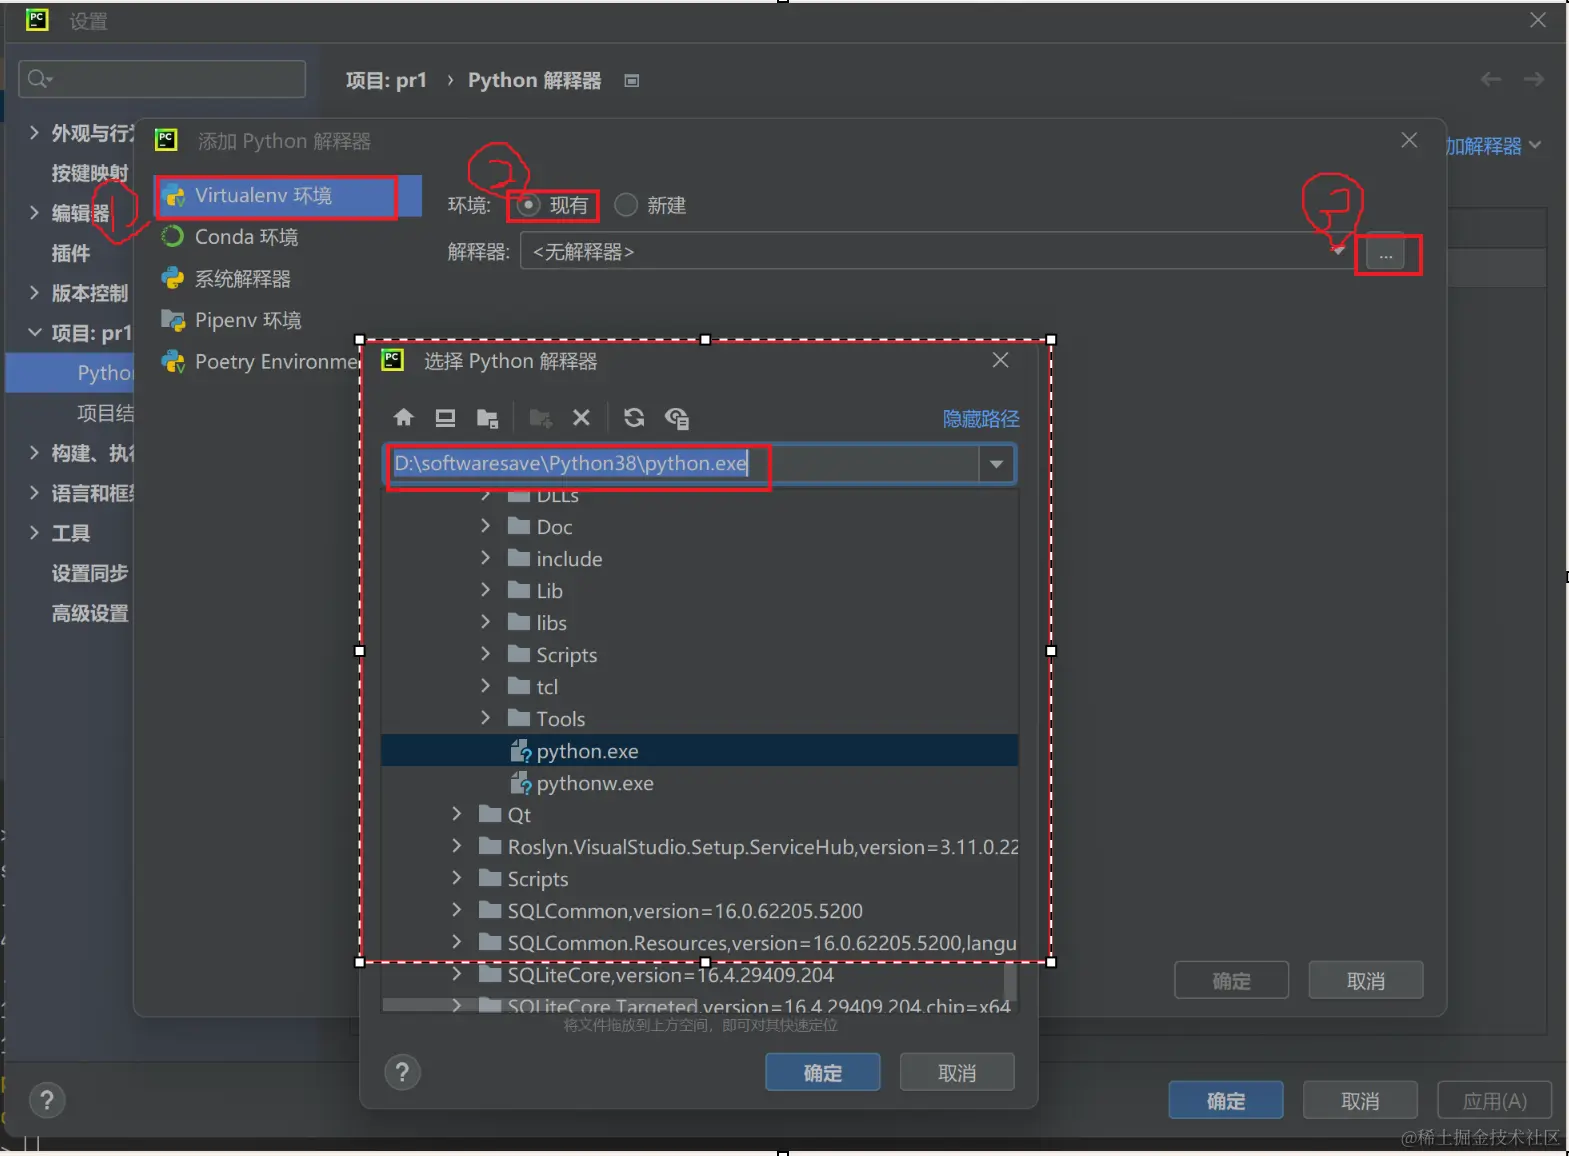Expand the tcl folder

click(x=486, y=686)
